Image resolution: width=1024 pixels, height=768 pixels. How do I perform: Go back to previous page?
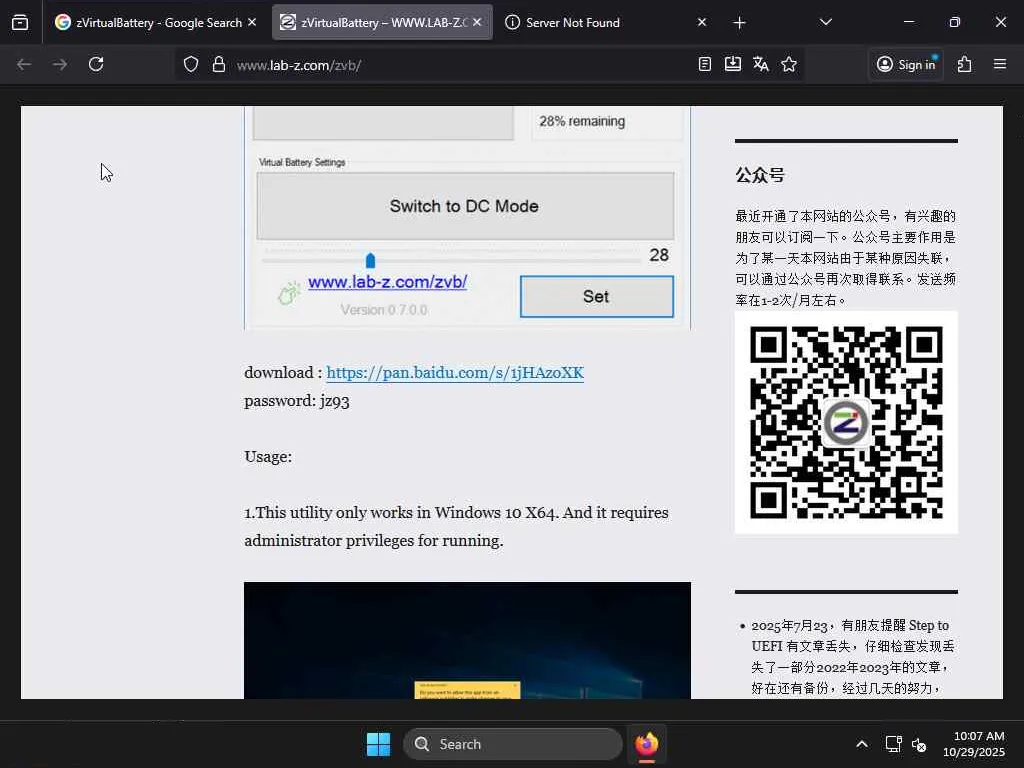(x=24, y=65)
